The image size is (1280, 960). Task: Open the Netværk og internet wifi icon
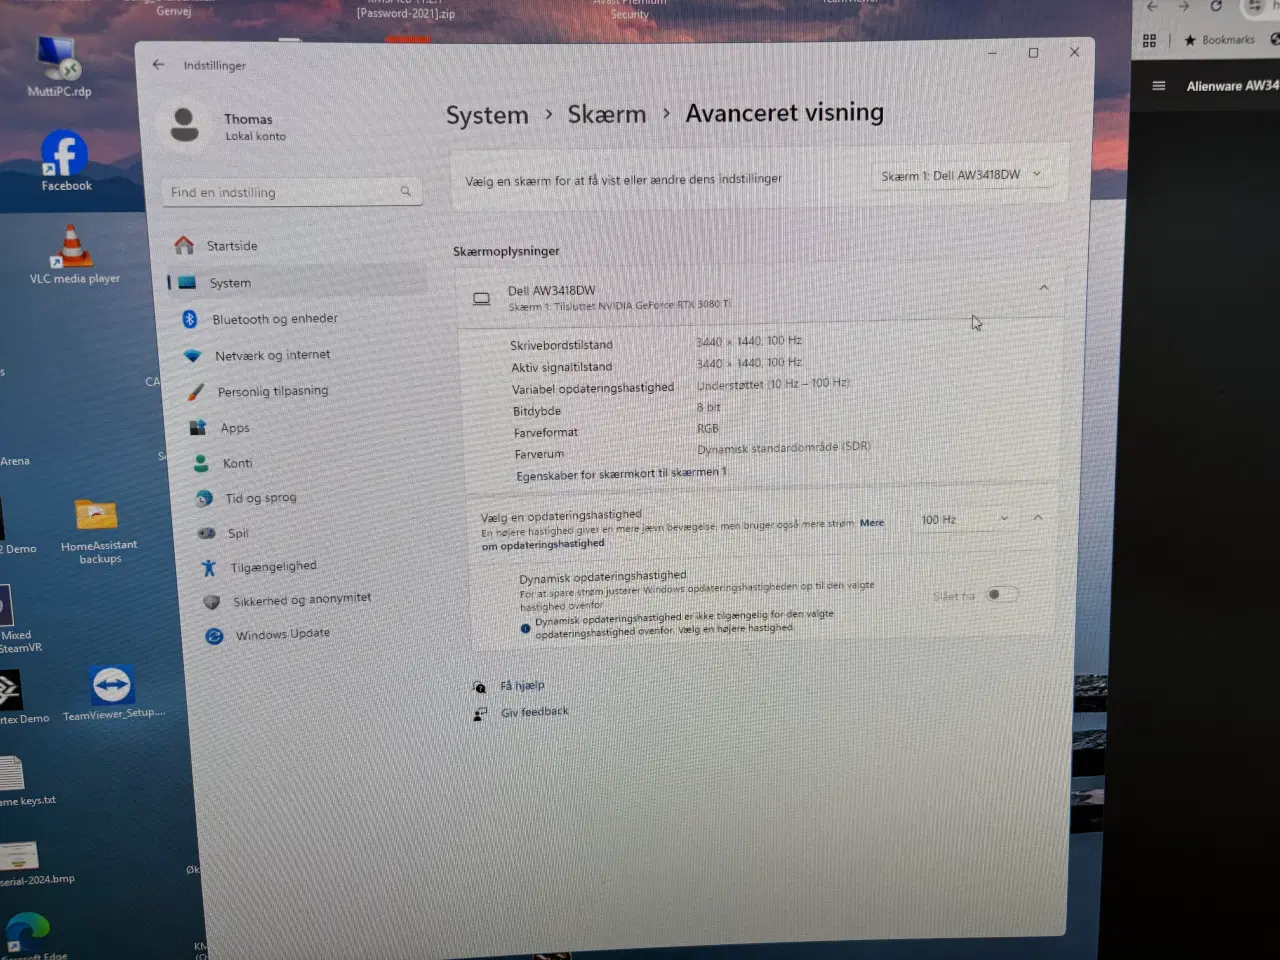click(x=193, y=356)
